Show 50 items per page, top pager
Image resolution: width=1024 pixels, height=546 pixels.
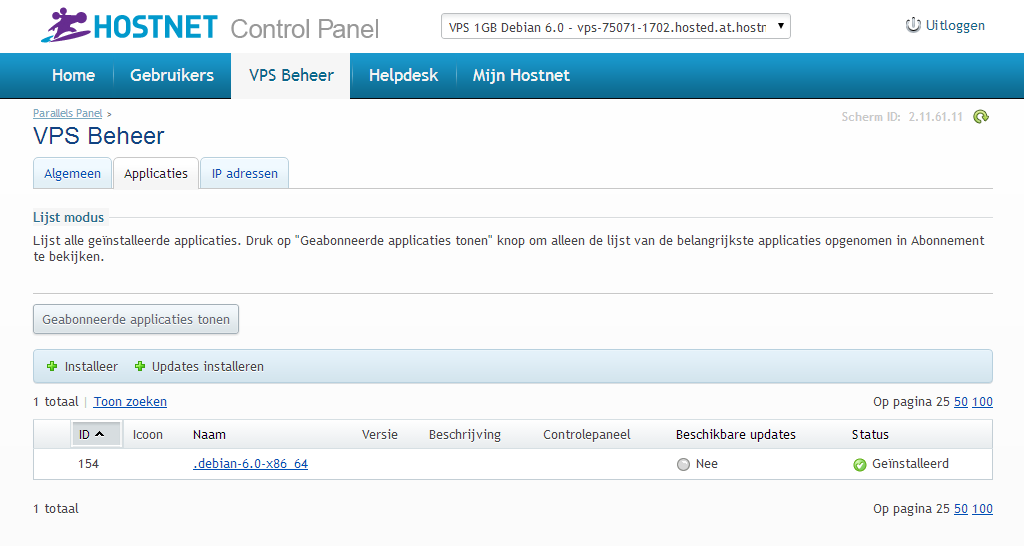[960, 402]
